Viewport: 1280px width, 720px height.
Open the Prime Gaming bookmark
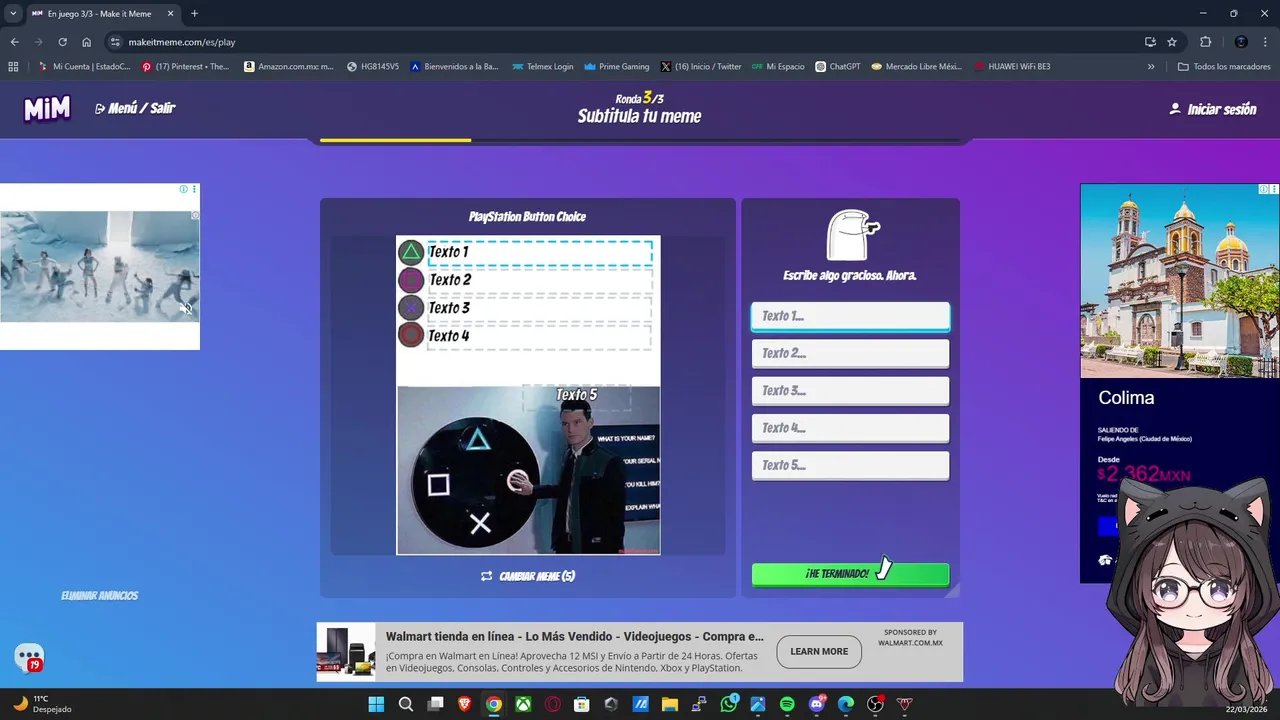617,67
